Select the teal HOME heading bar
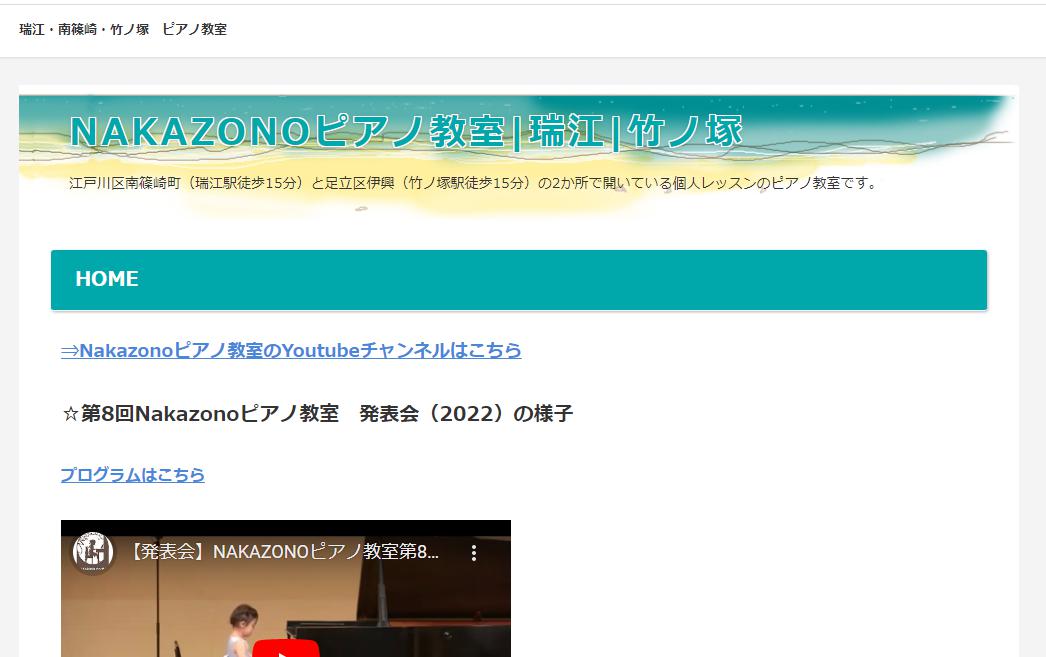This screenshot has height=657, width=1046. coord(518,280)
